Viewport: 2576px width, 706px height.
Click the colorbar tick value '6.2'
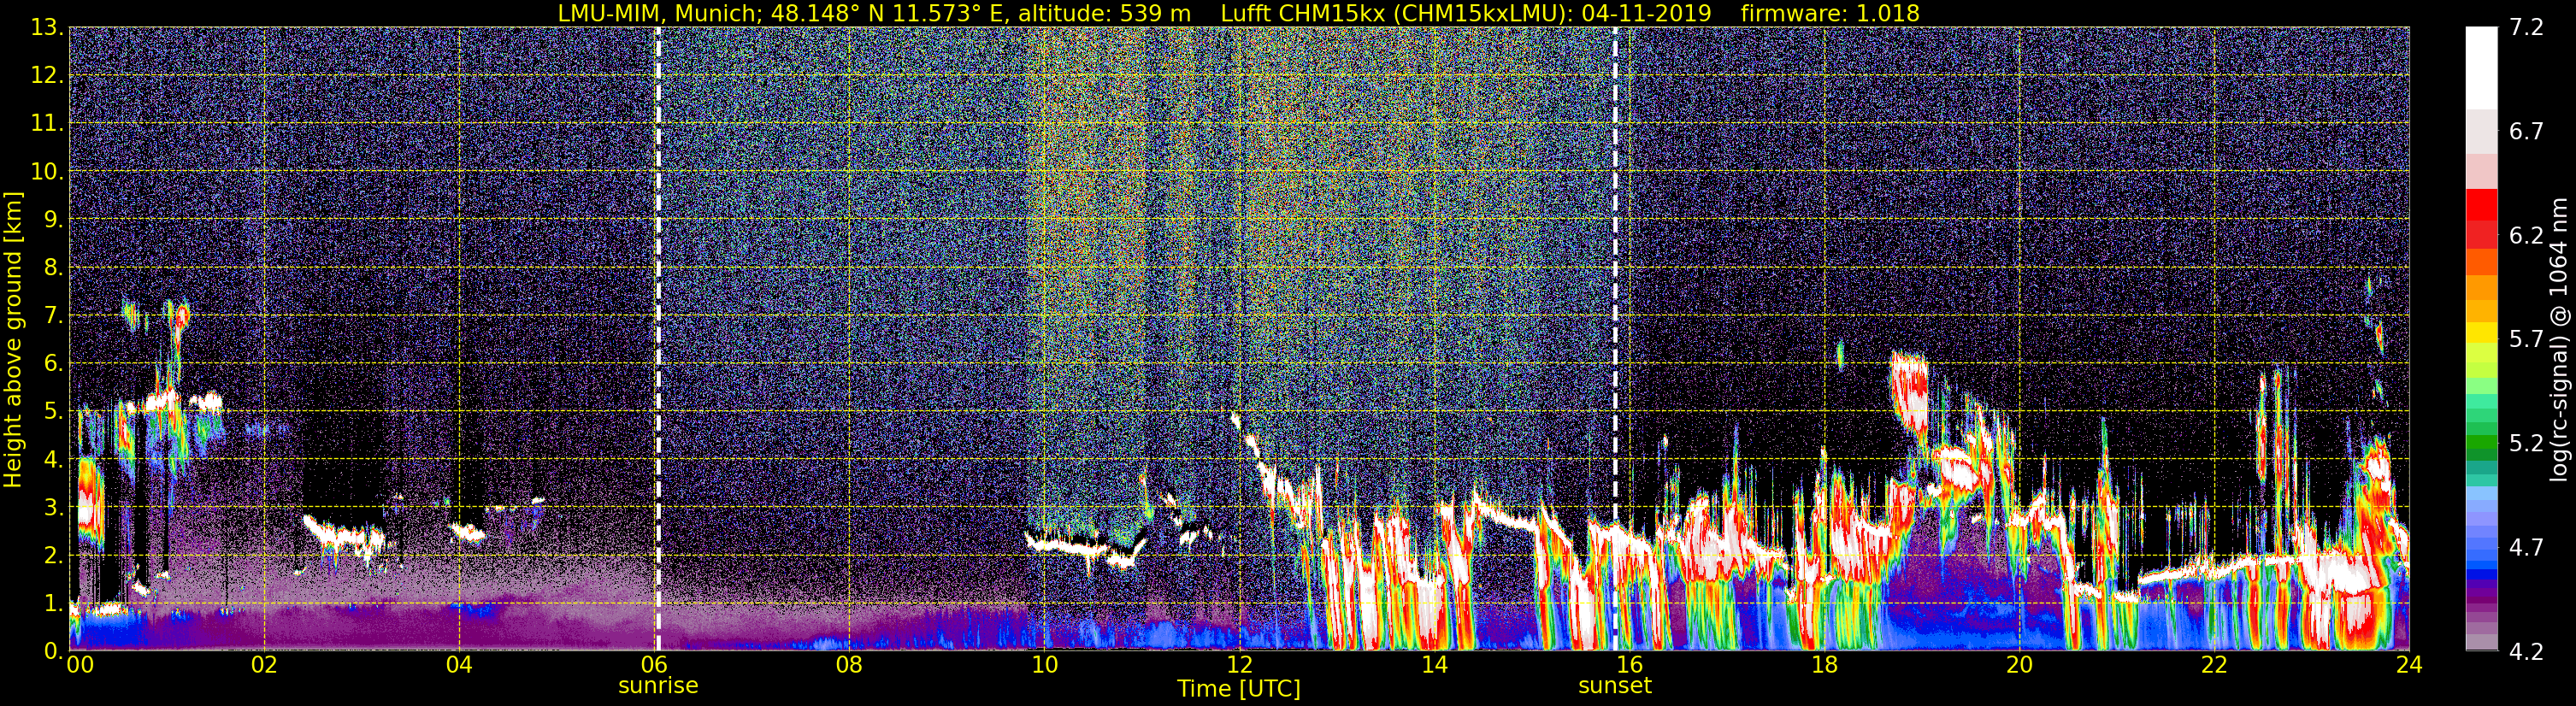click(2526, 236)
